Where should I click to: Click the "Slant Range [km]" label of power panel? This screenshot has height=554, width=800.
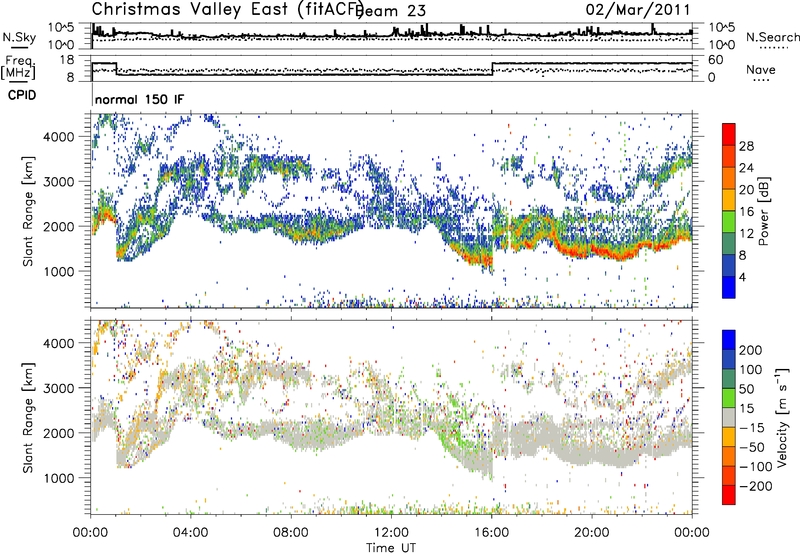28,211
